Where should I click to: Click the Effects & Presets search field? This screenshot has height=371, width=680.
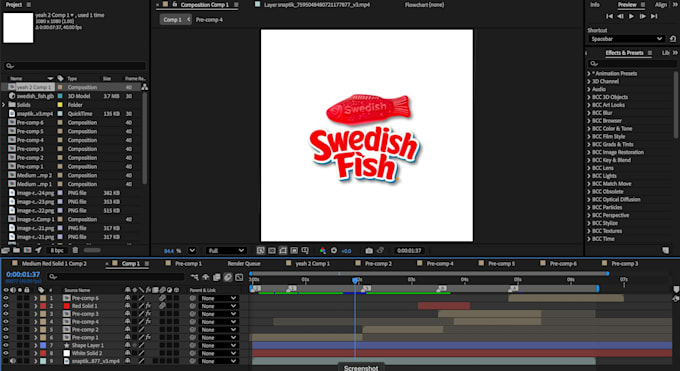pyautogui.click(x=632, y=64)
